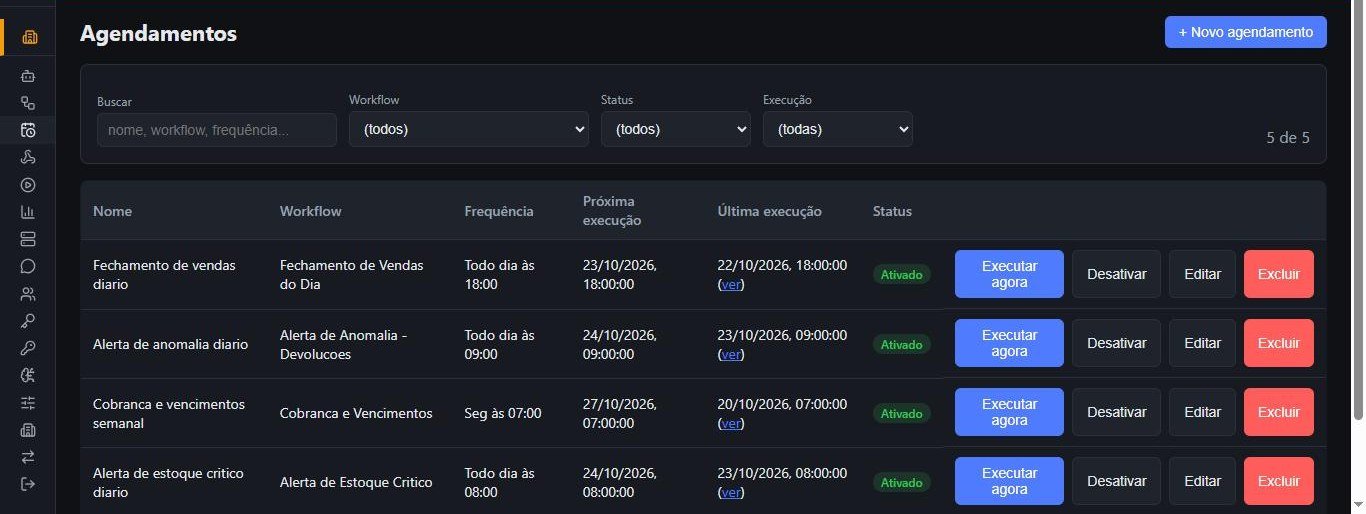Run Cobranca e vencimentos semanal now
Viewport: 1366px width, 514px height.
[x=1009, y=412]
